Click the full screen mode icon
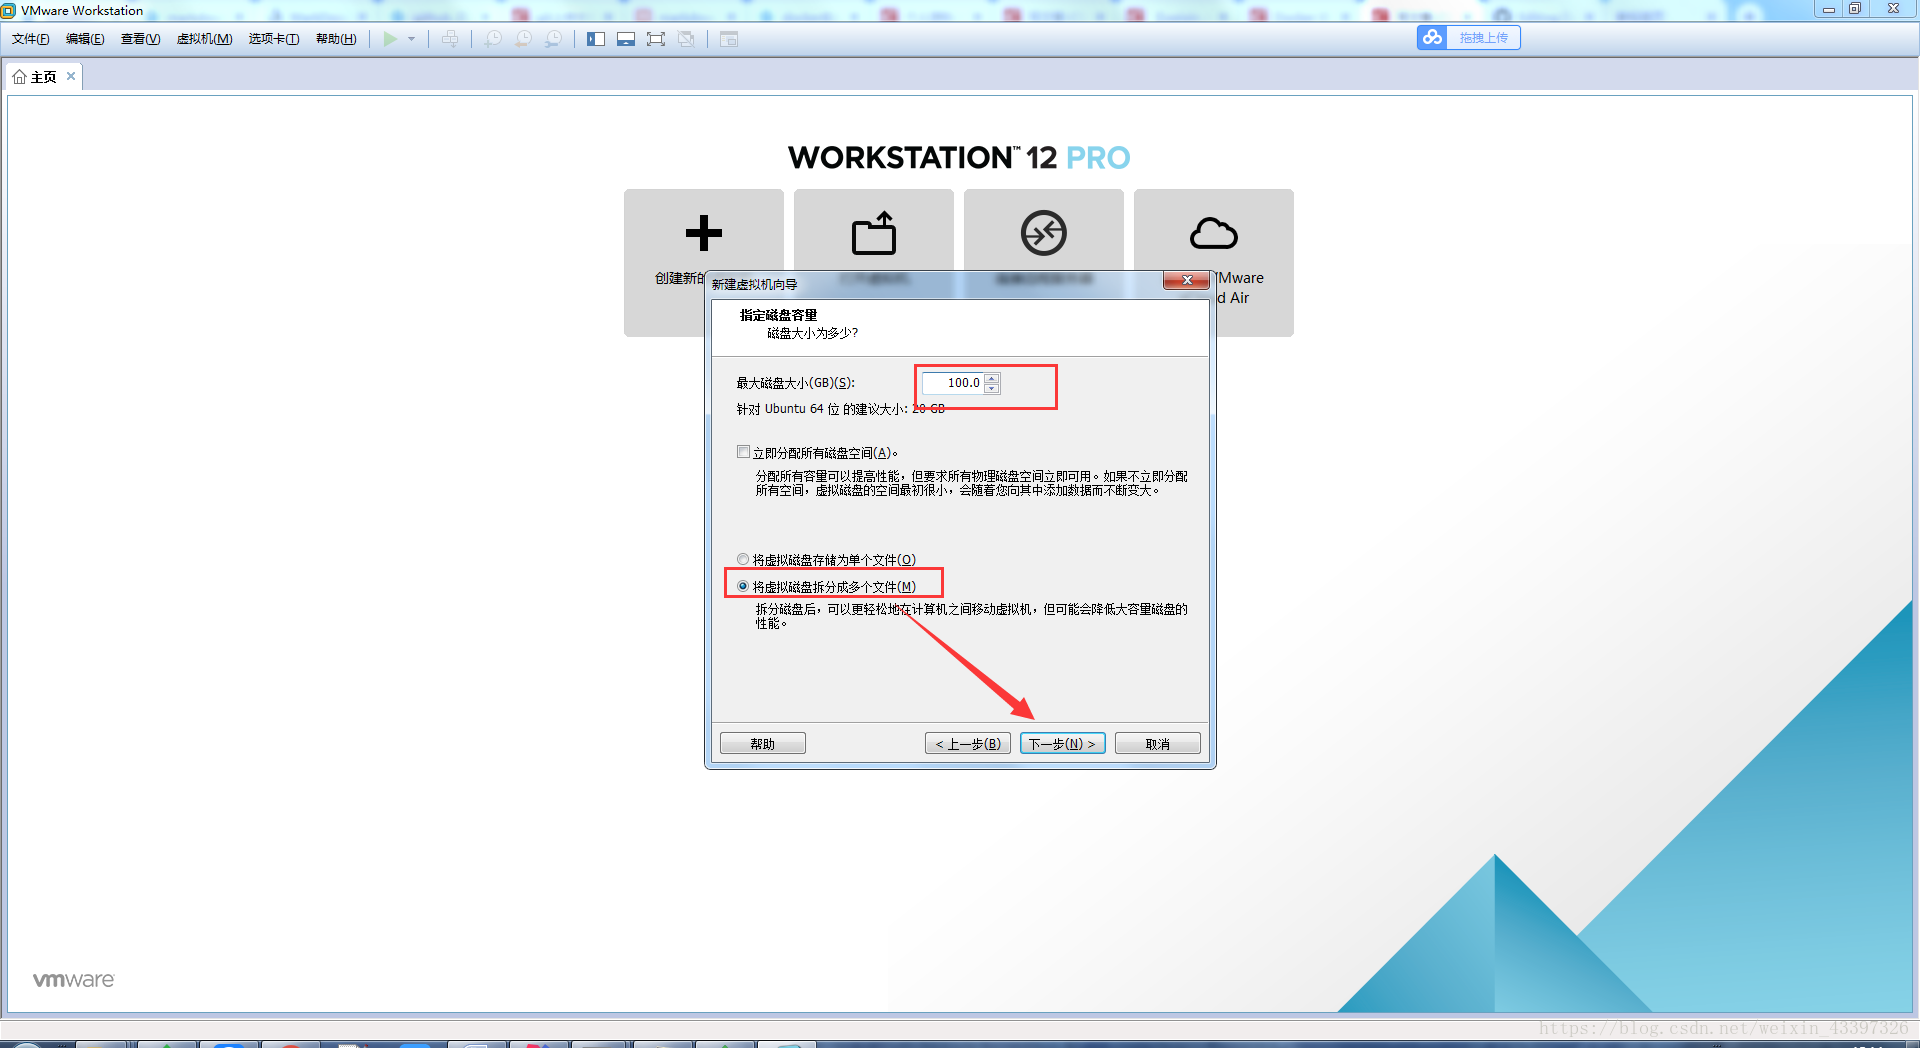 click(656, 39)
